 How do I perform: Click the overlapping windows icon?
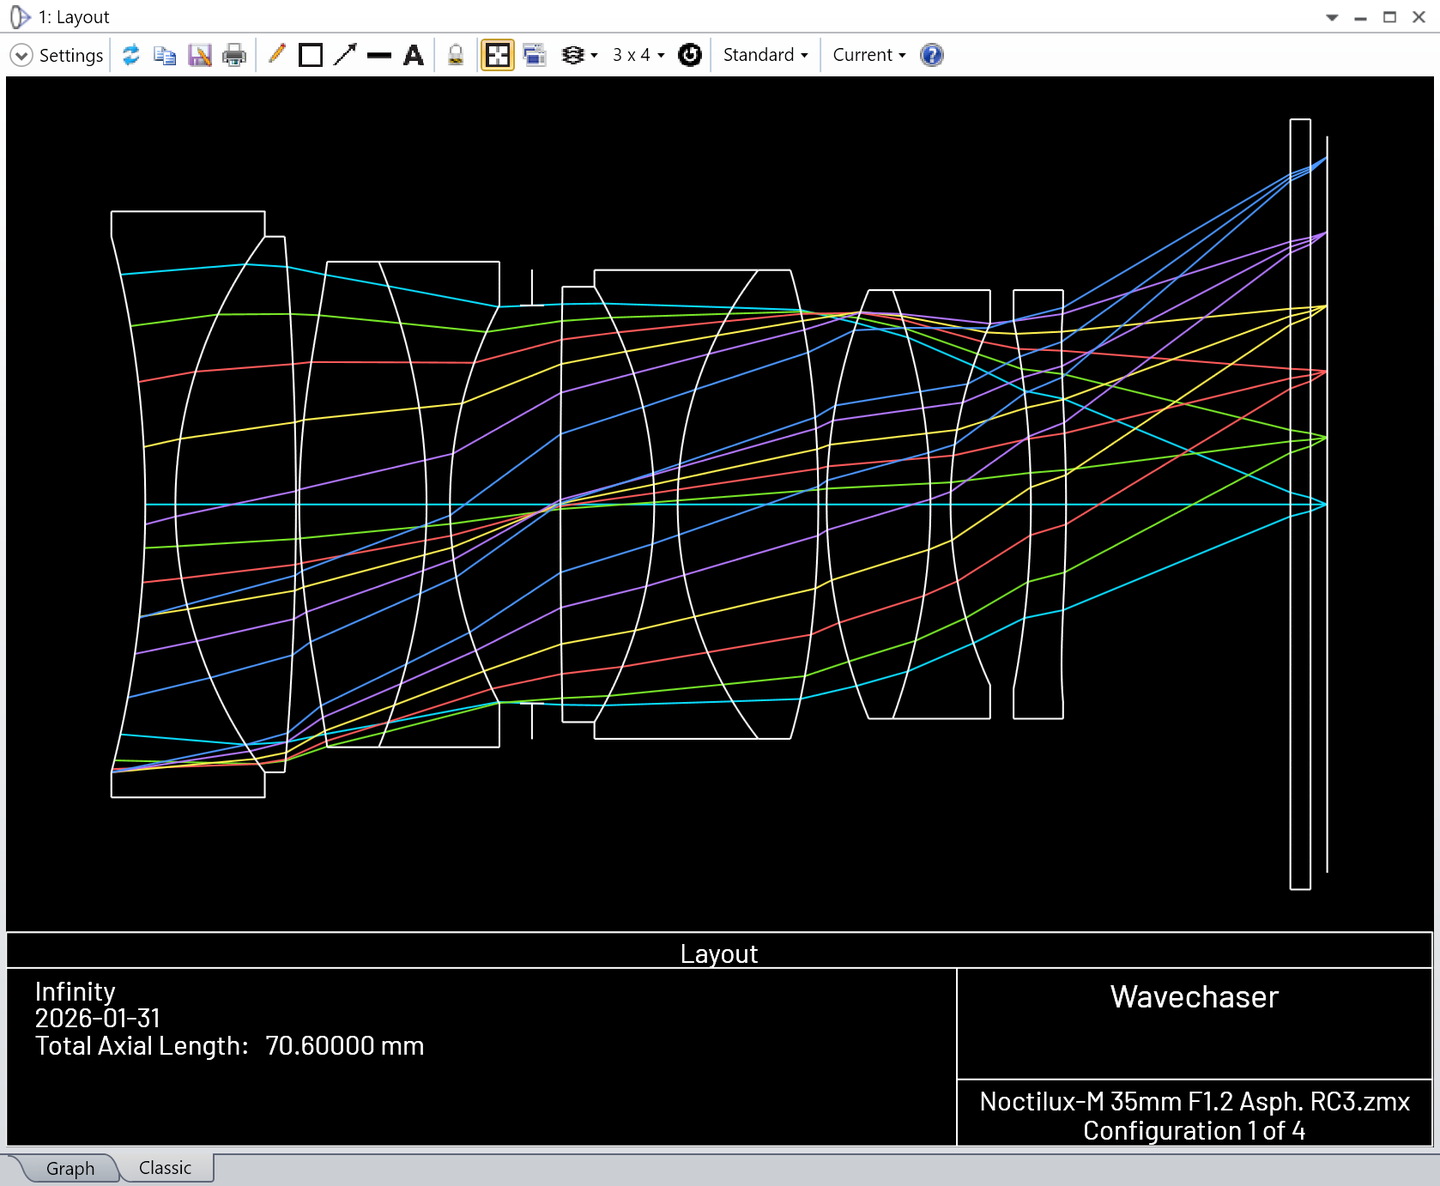(535, 55)
